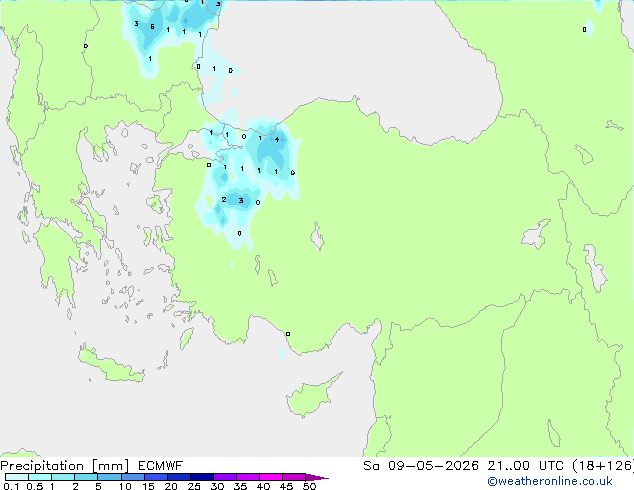This screenshot has width=634, height=490.
Task: Click the '21..00 UTC' time text
Action: tap(526, 466)
